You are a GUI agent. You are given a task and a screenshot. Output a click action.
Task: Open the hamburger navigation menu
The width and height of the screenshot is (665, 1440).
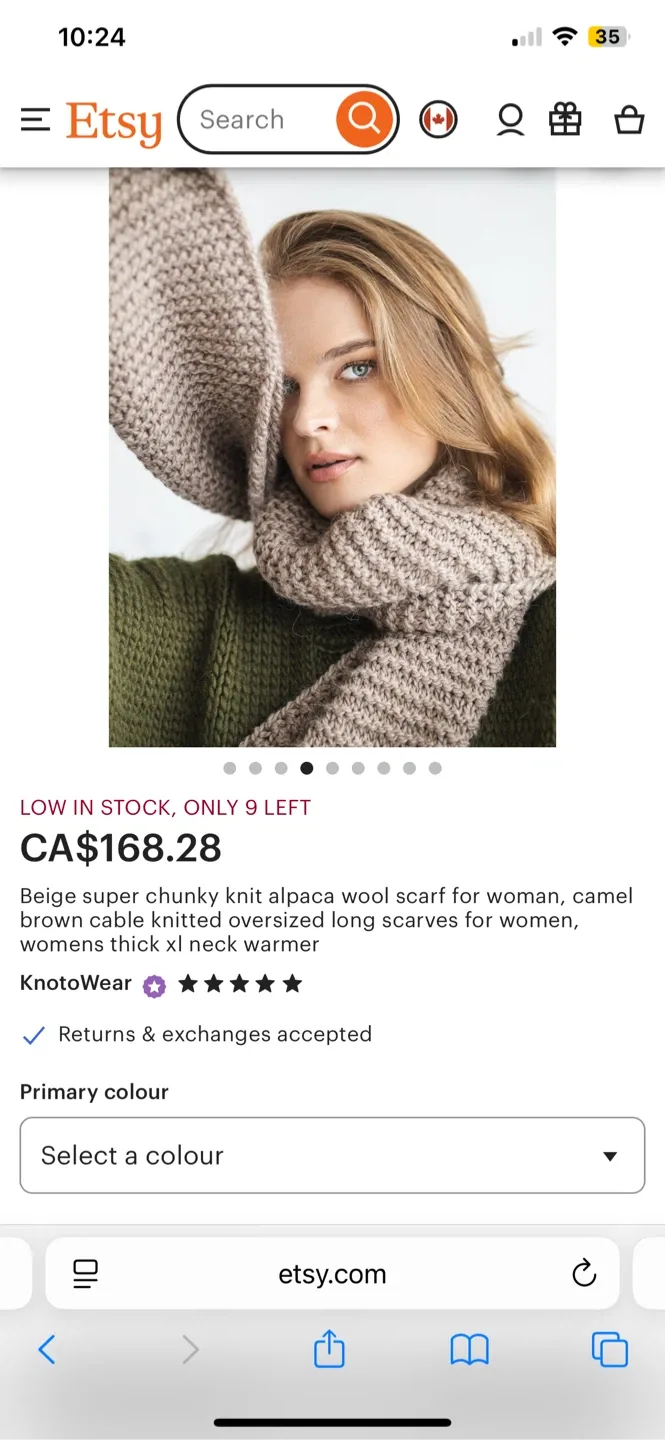point(35,119)
